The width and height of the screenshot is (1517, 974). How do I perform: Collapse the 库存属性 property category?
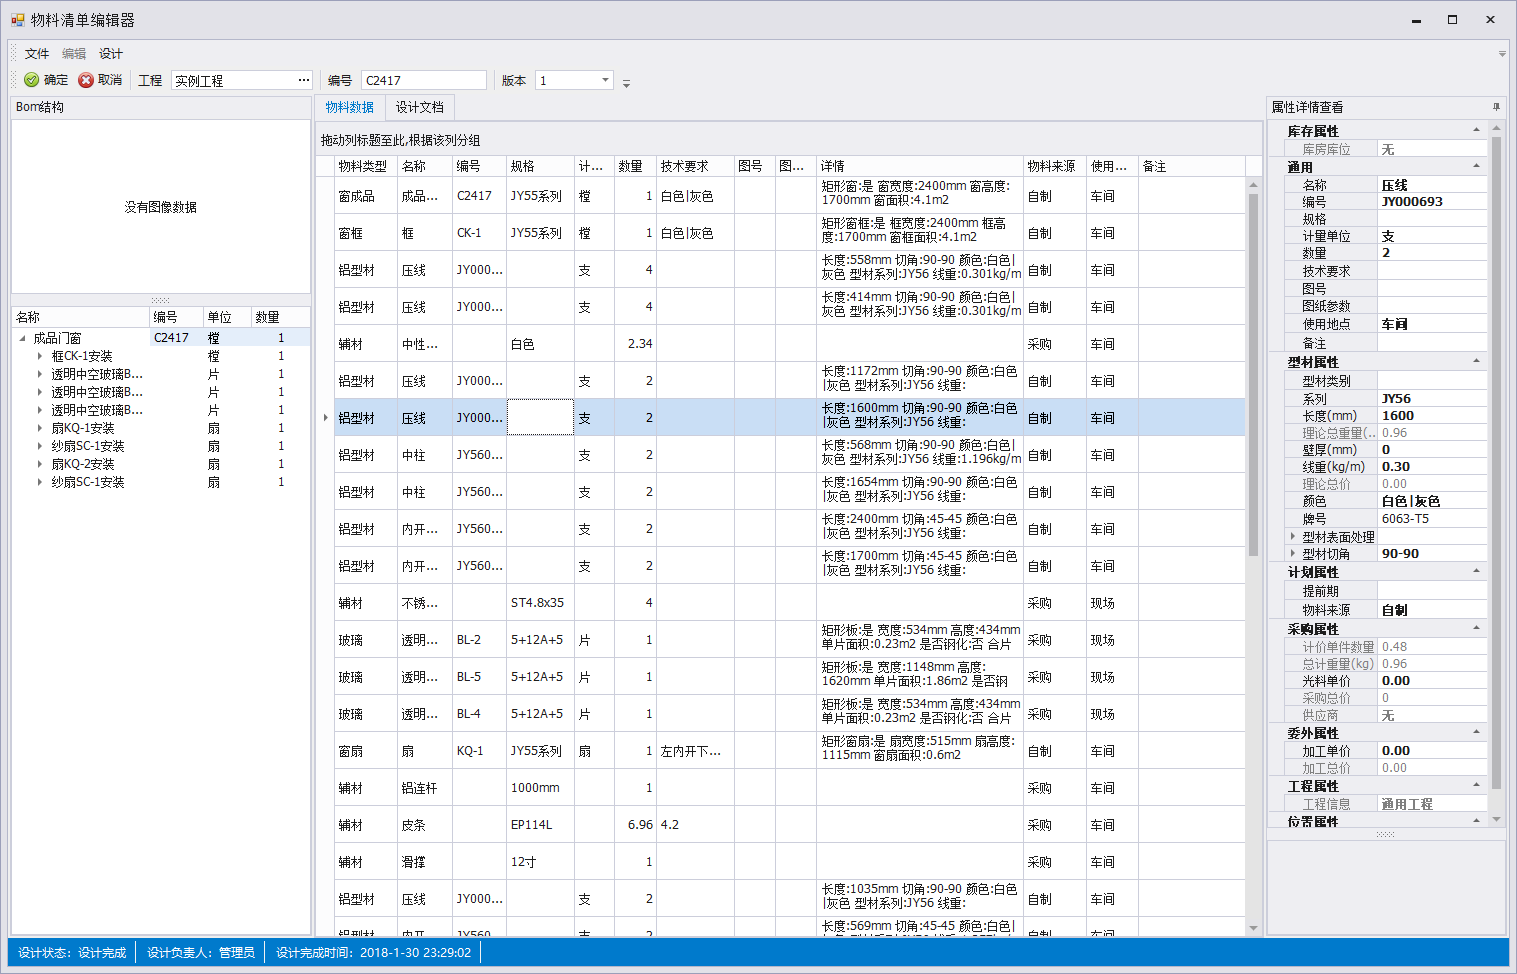[1476, 130]
